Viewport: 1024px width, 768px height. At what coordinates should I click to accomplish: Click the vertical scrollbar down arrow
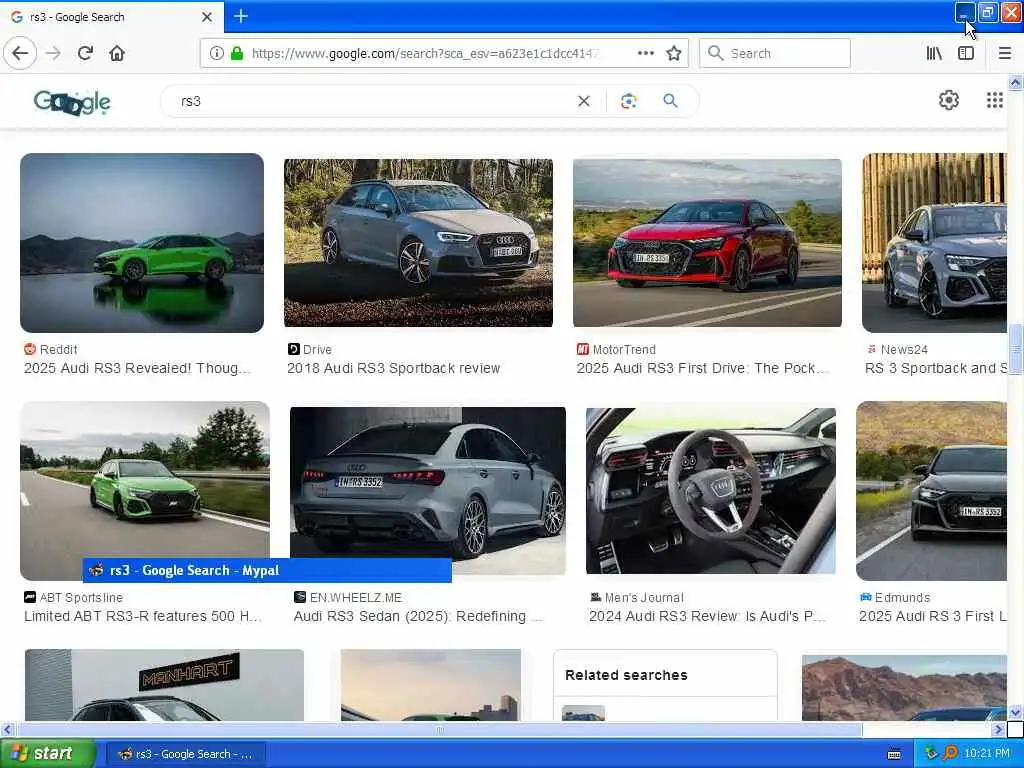tap(1015, 712)
